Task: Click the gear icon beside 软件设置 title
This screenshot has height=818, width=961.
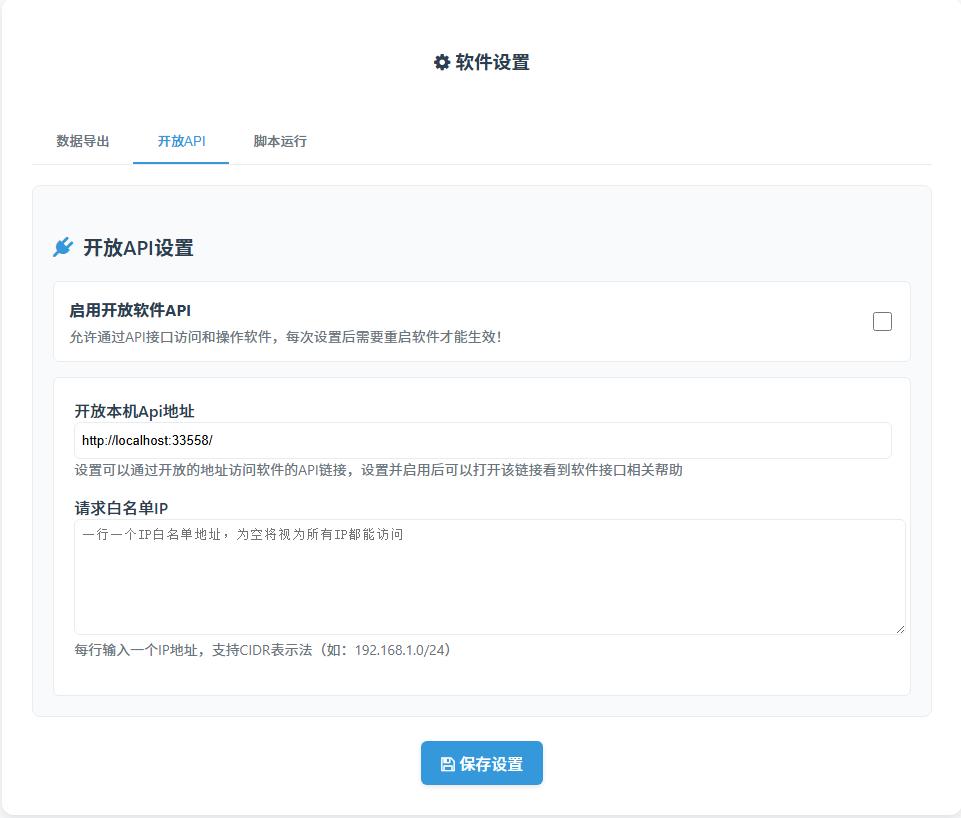Action: point(441,62)
